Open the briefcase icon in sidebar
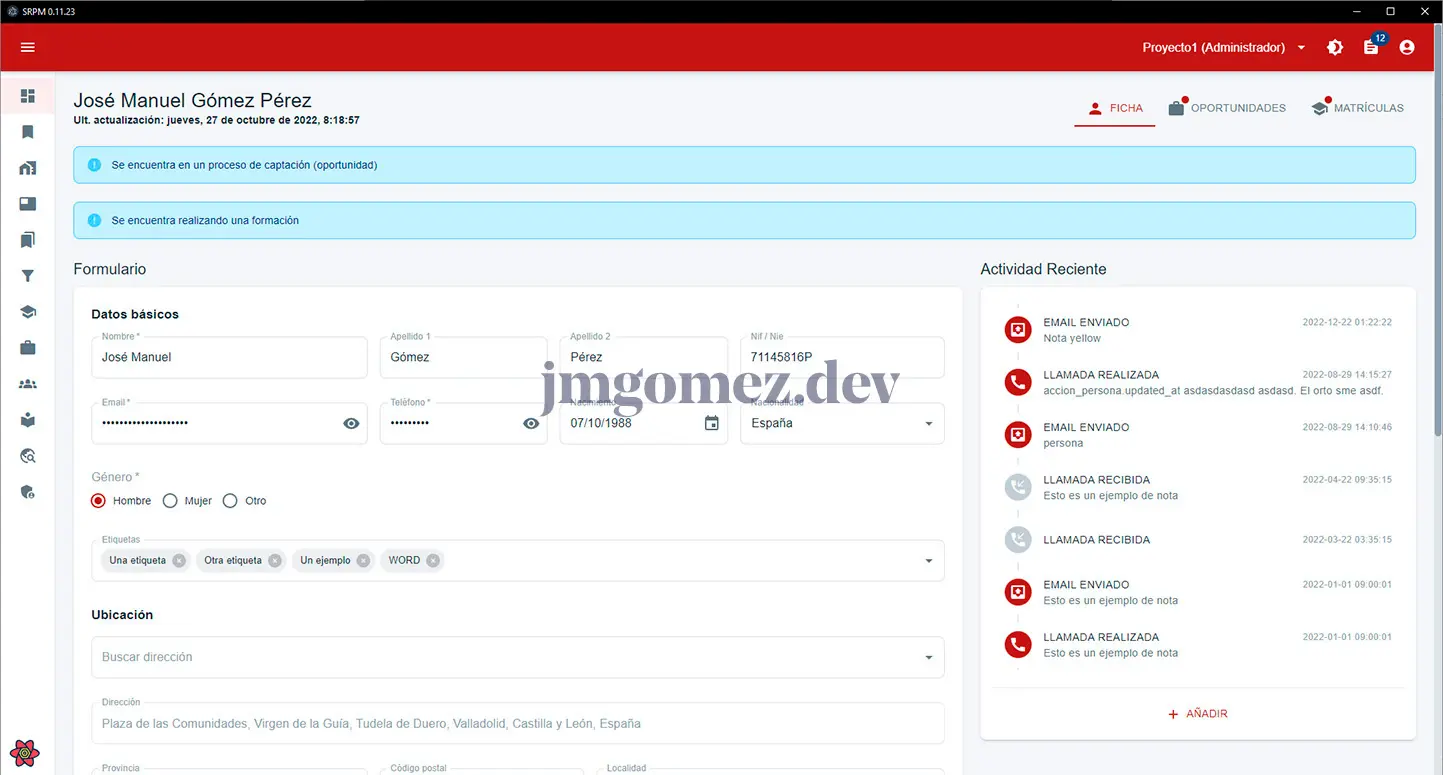 pyautogui.click(x=28, y=348)
